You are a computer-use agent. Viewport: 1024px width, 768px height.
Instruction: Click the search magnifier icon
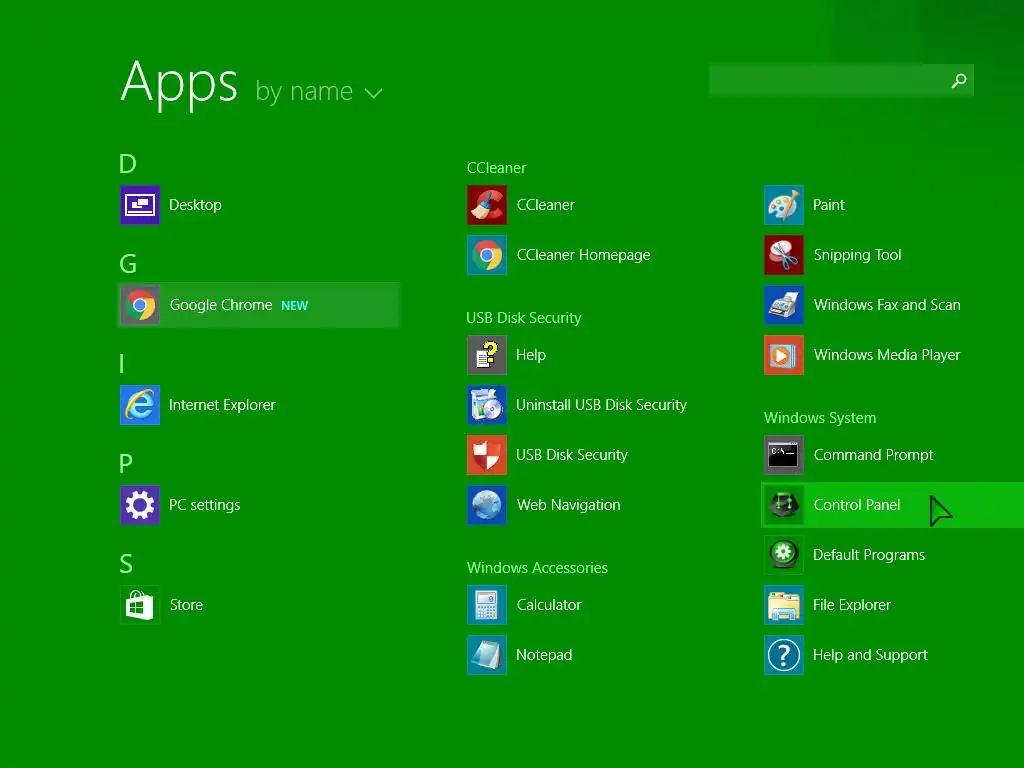959,80
